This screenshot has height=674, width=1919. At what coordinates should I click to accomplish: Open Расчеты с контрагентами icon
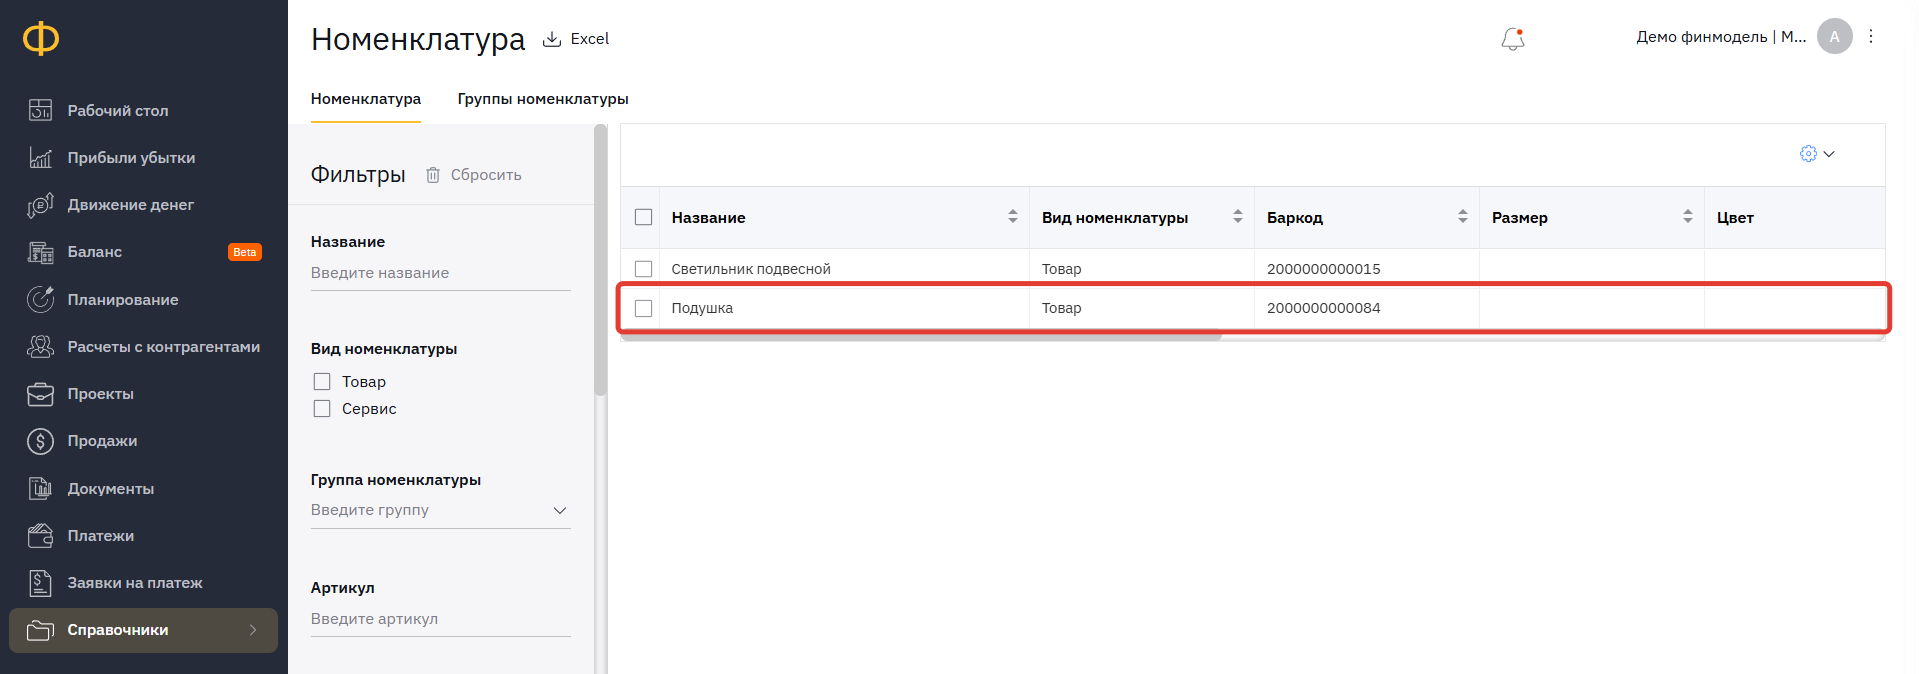[40, 346]
